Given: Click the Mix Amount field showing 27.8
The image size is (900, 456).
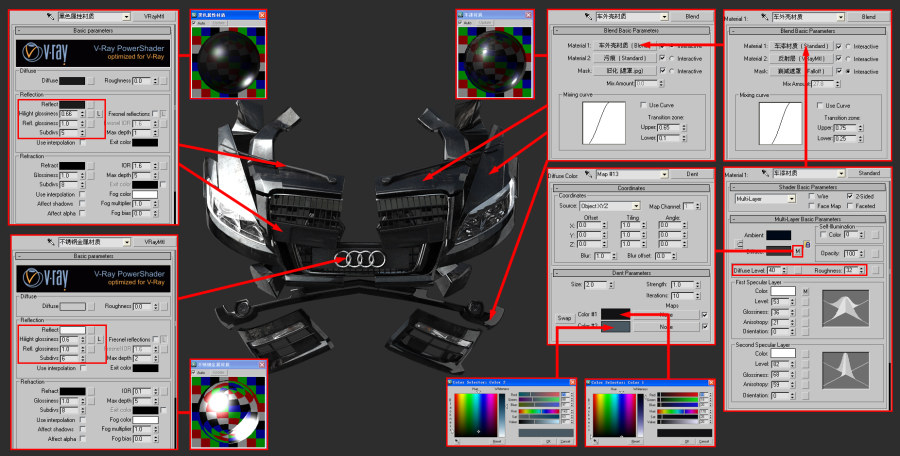Looking at the screenshot, I should click(x=821, y=84).
